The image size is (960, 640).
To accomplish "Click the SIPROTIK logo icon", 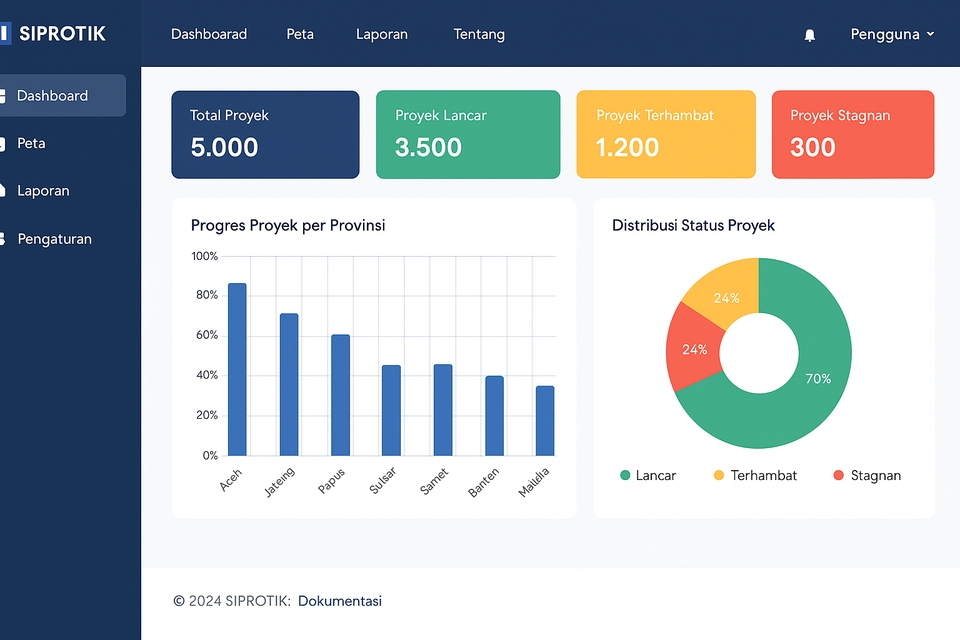I will tap(5, 34).
